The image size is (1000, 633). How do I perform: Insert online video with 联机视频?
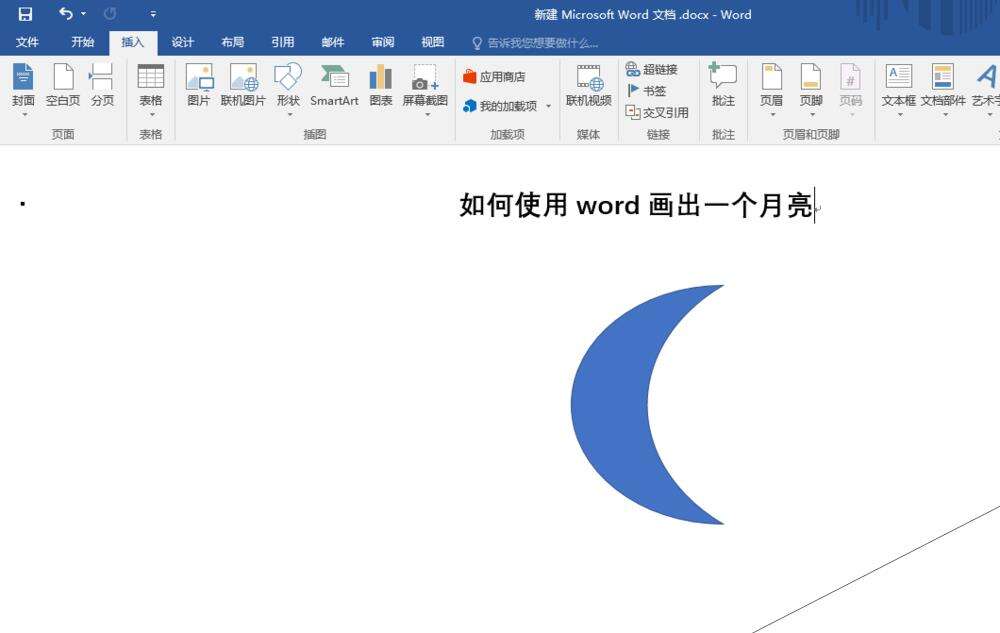(588, 85)
